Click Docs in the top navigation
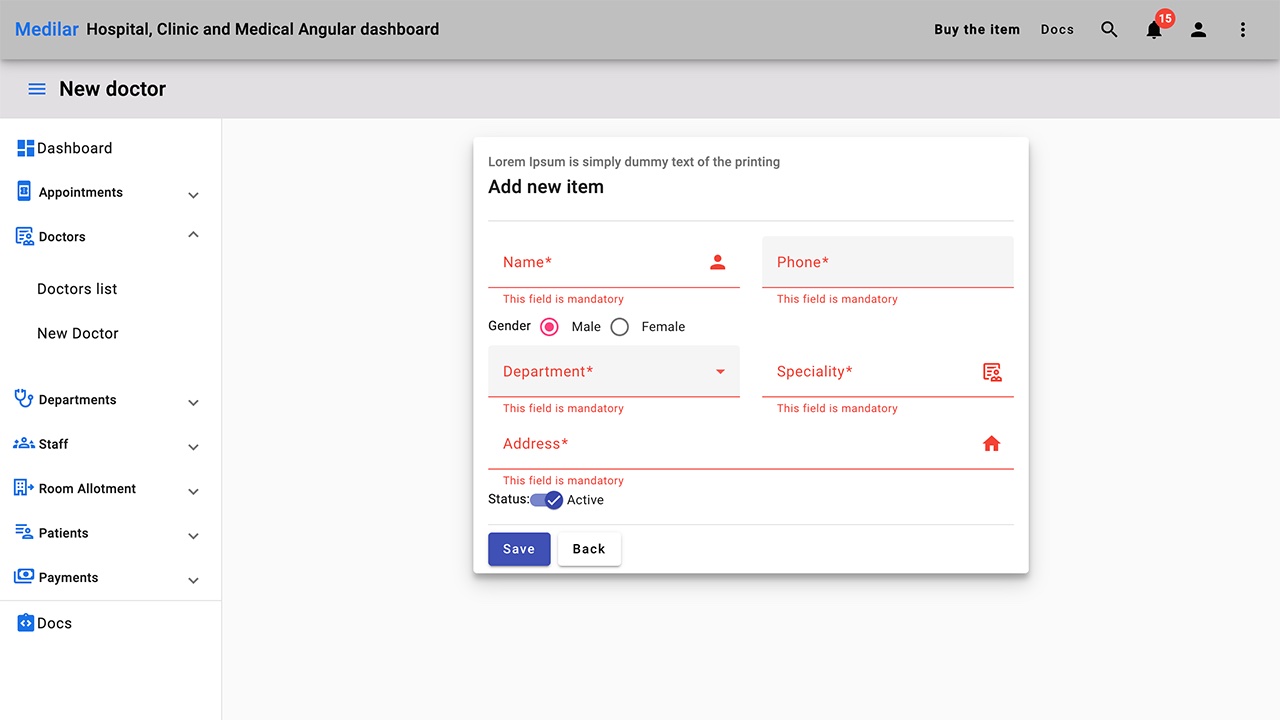1280x720 pixels. tap(1057, 29)
